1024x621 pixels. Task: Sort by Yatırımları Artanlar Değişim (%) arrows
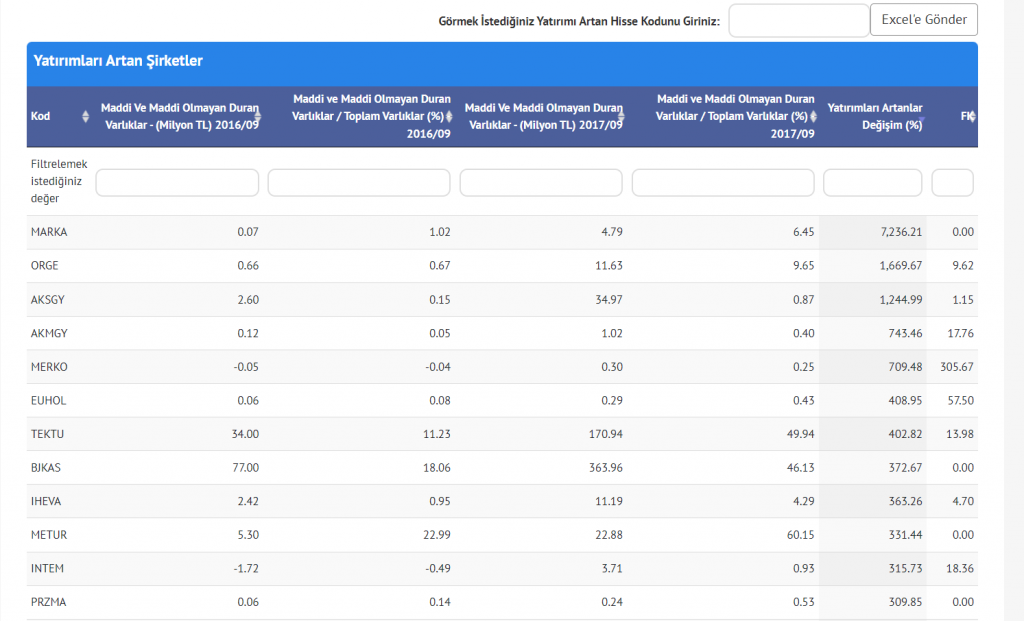click(x=922, y=117)
